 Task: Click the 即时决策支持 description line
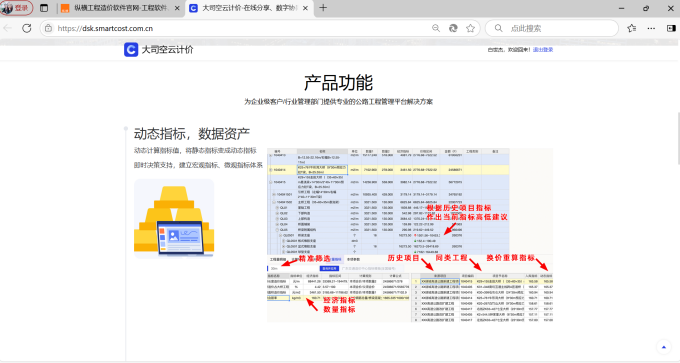[198, 165]
